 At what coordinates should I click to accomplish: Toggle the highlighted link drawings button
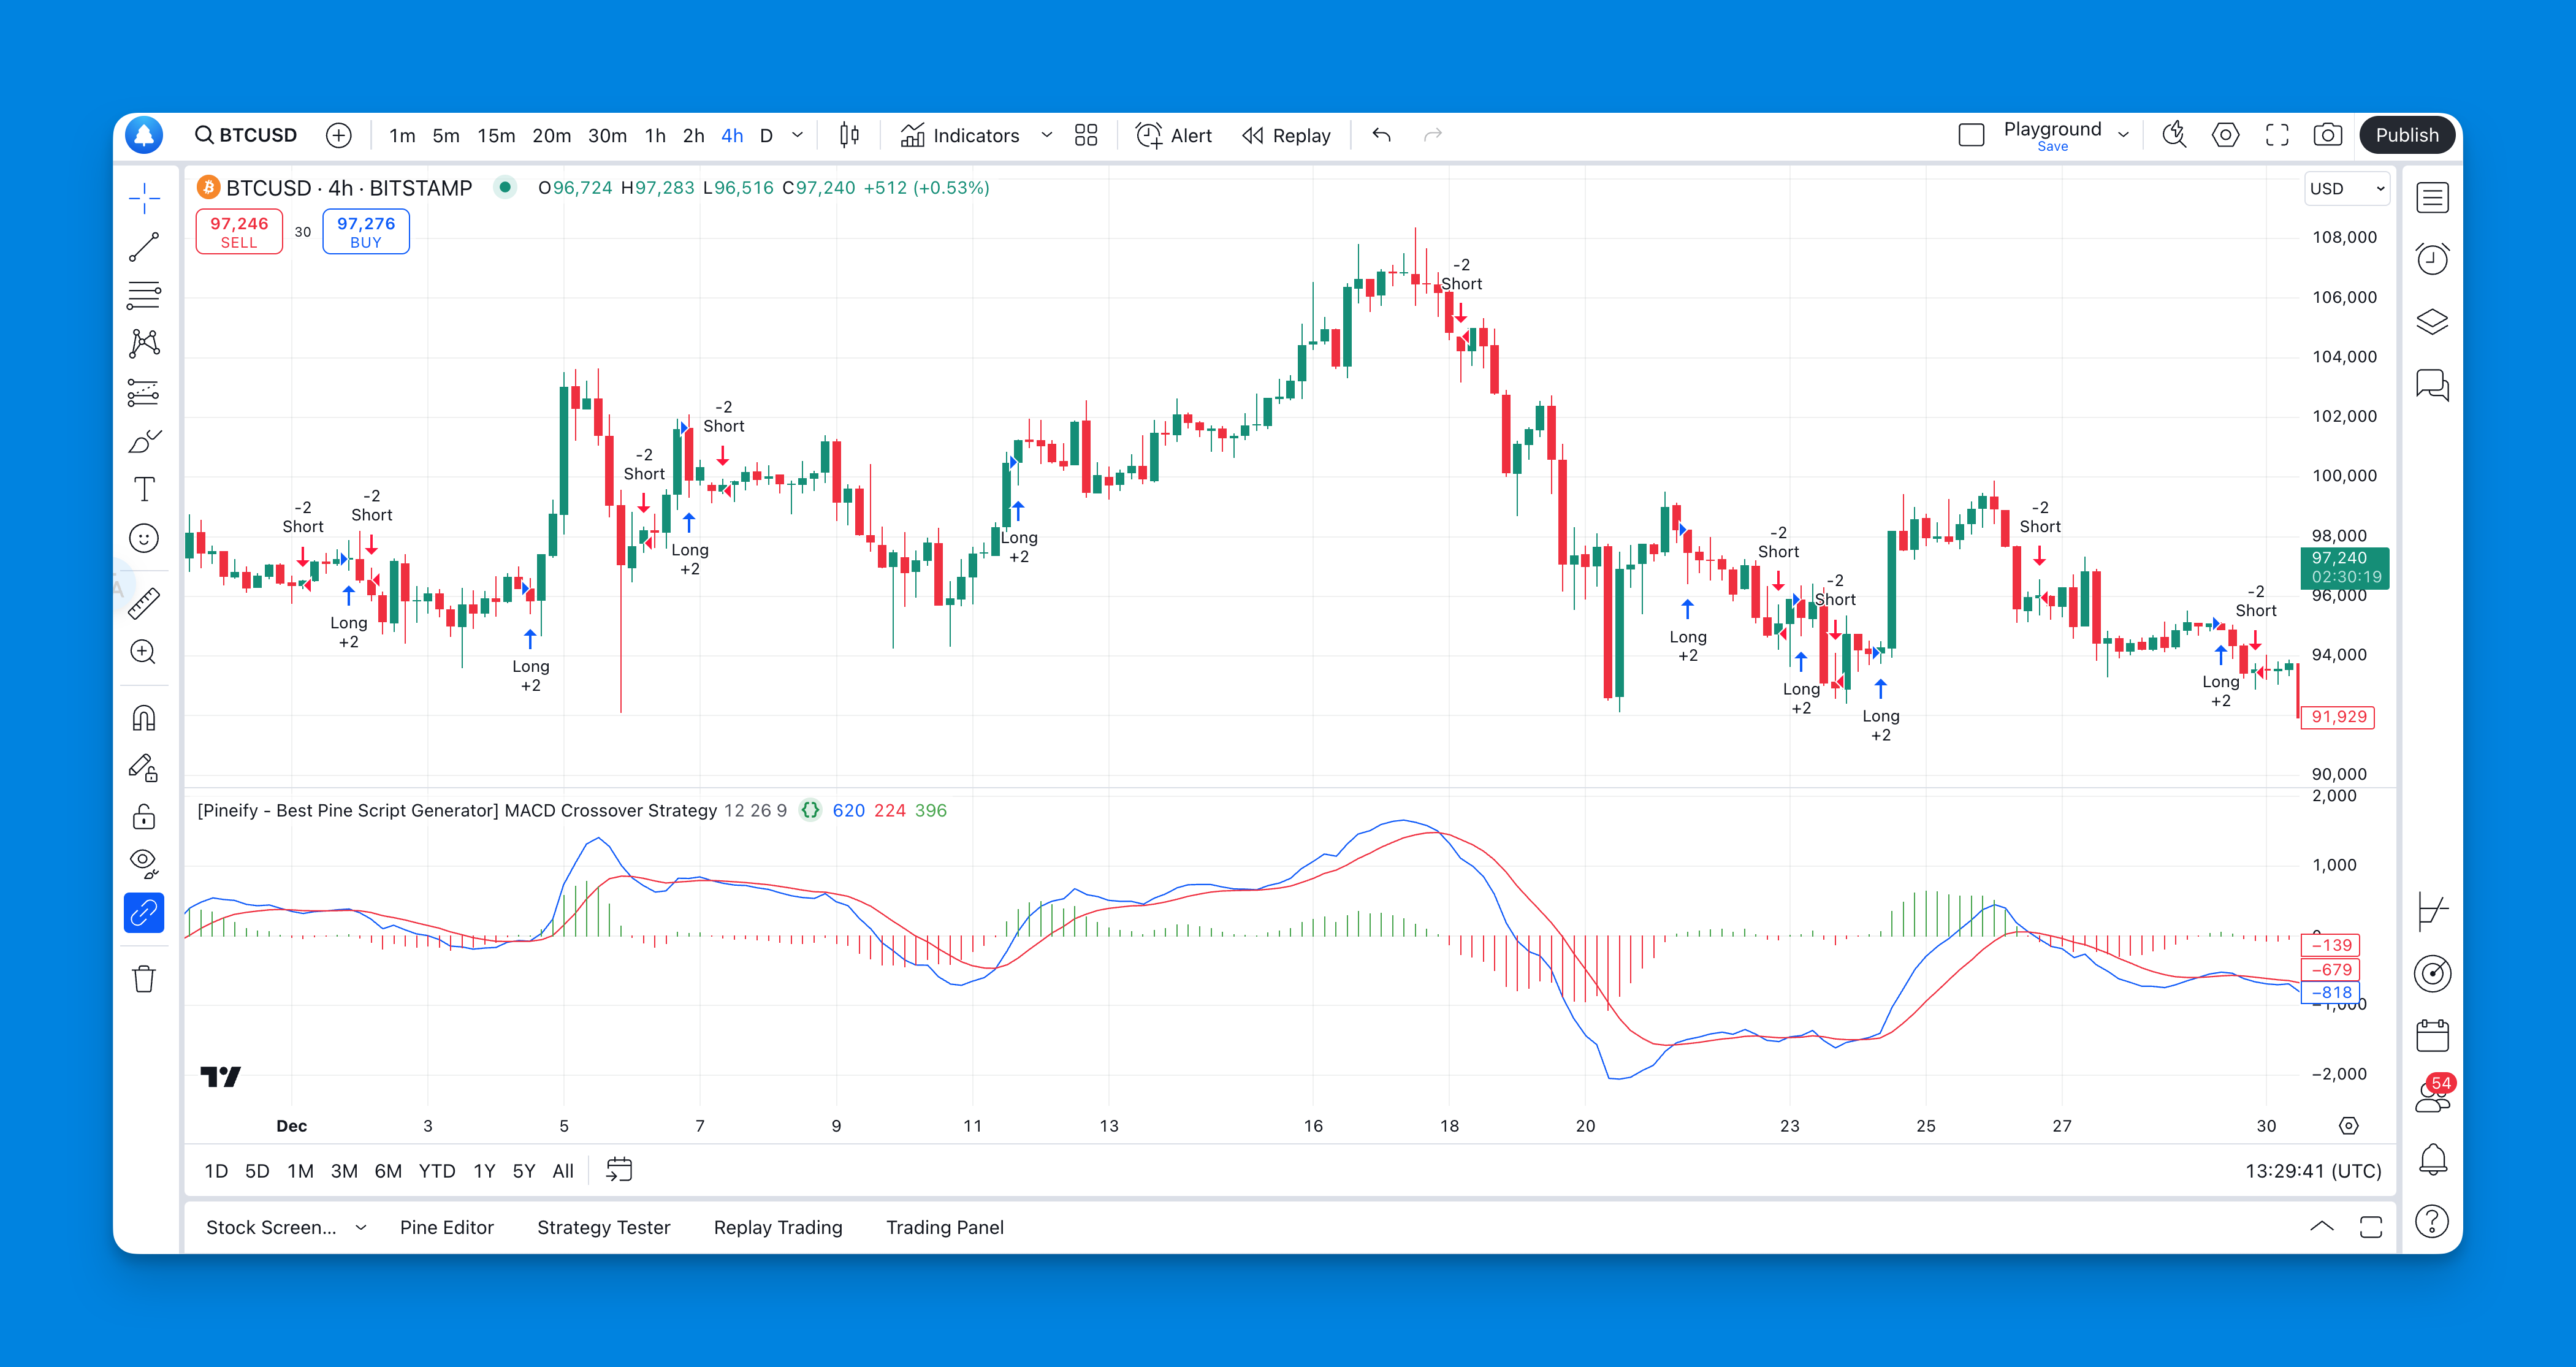144,913
